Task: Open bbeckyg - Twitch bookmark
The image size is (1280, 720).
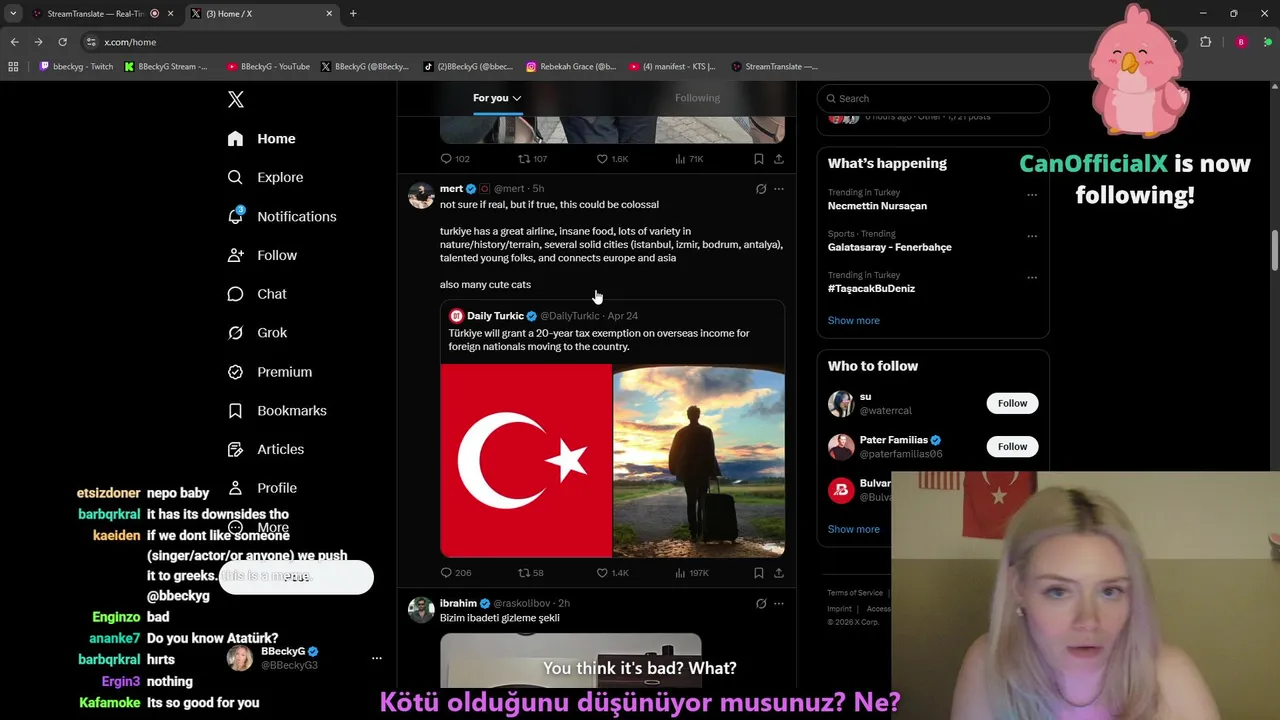Action: (x=76, y=67)
